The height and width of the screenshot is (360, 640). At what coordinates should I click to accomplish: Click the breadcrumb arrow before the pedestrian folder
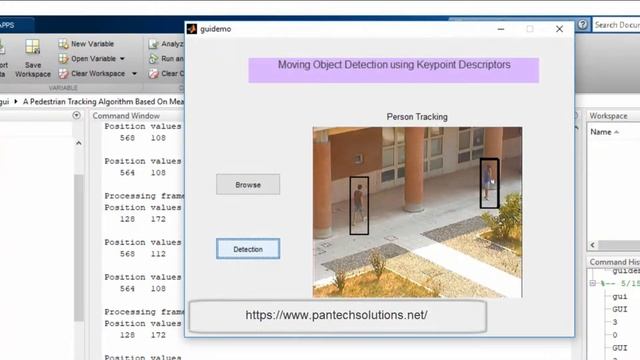[16, 101]
